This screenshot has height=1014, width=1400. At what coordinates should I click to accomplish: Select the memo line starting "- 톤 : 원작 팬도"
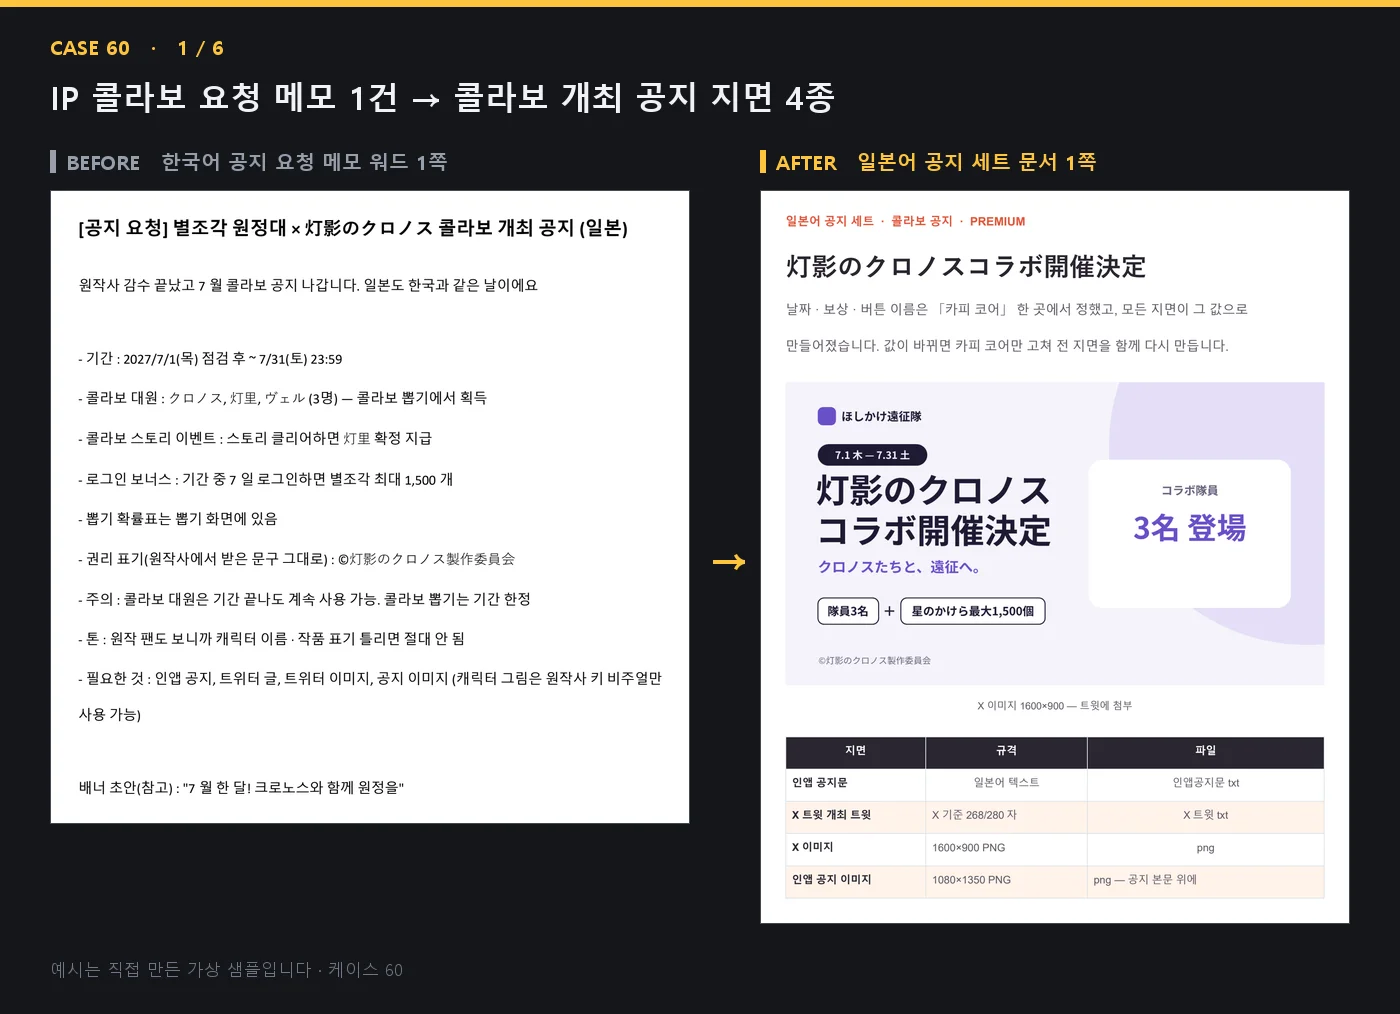point(271,639)
